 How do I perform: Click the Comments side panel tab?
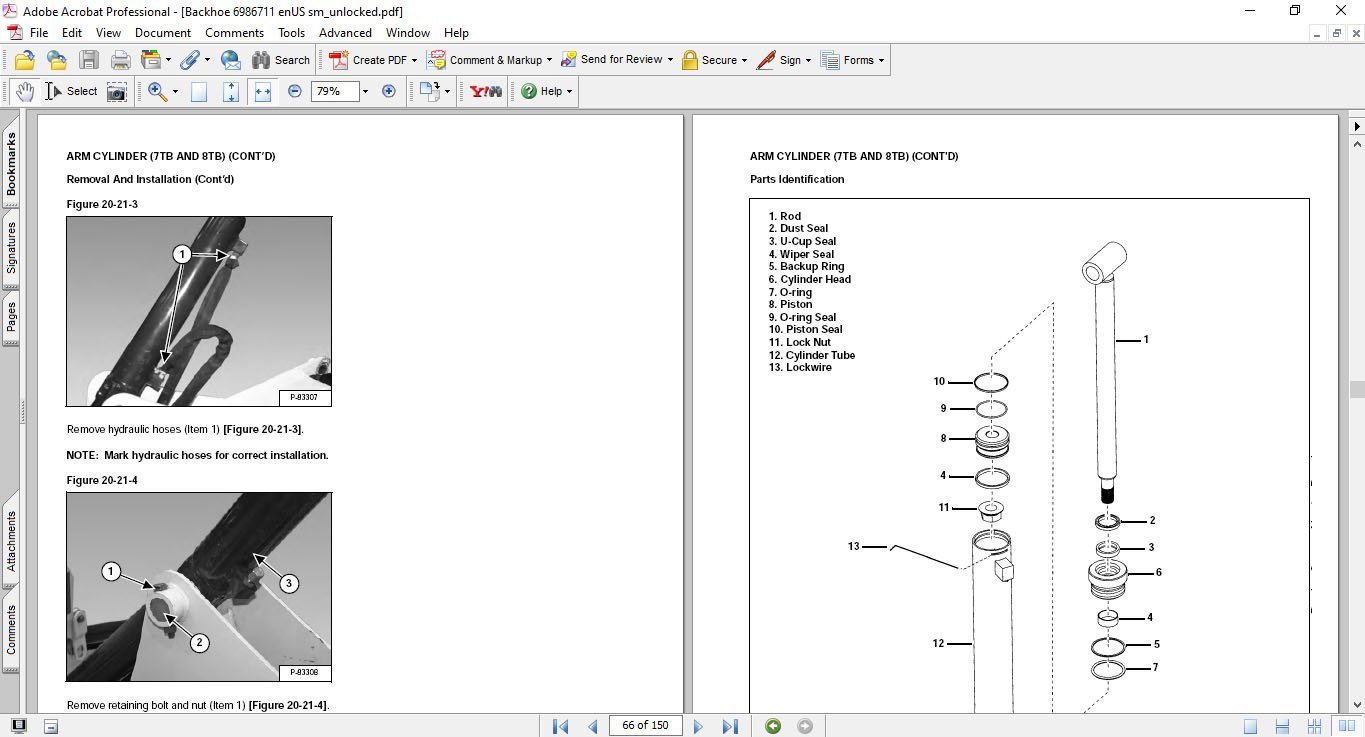click(x=11, y=630)
